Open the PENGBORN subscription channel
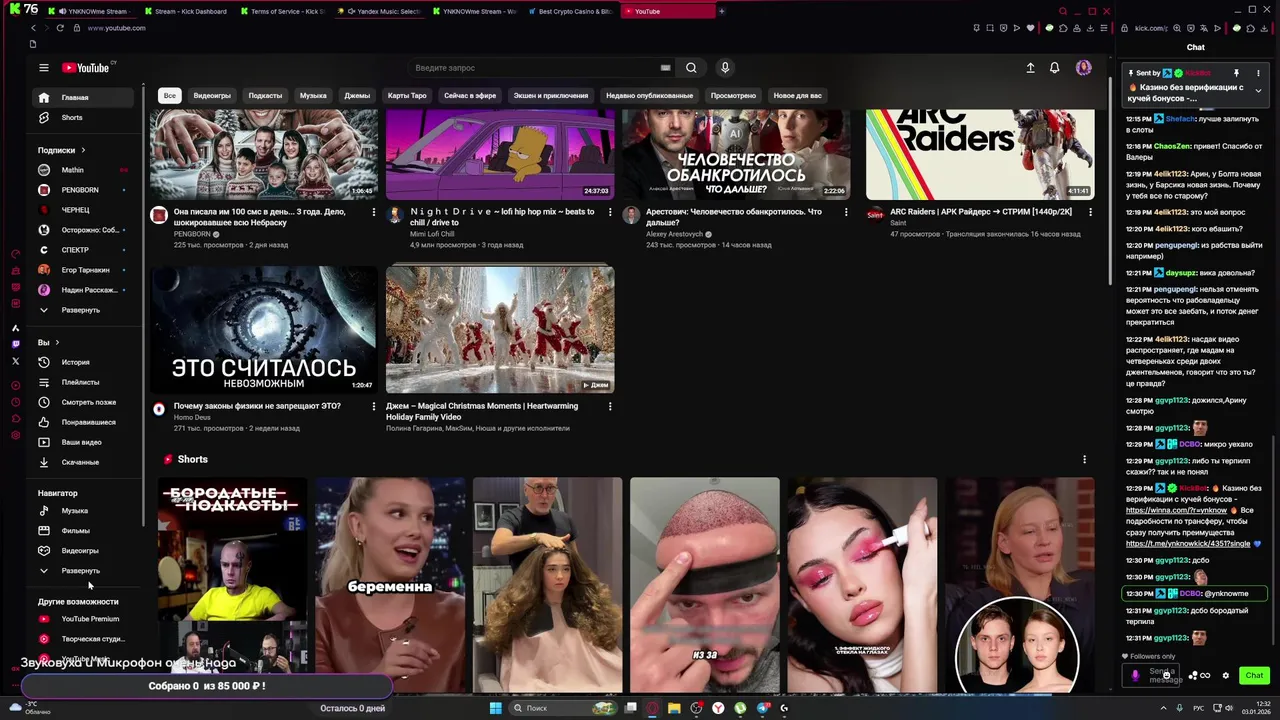 (x=82, y=190)
